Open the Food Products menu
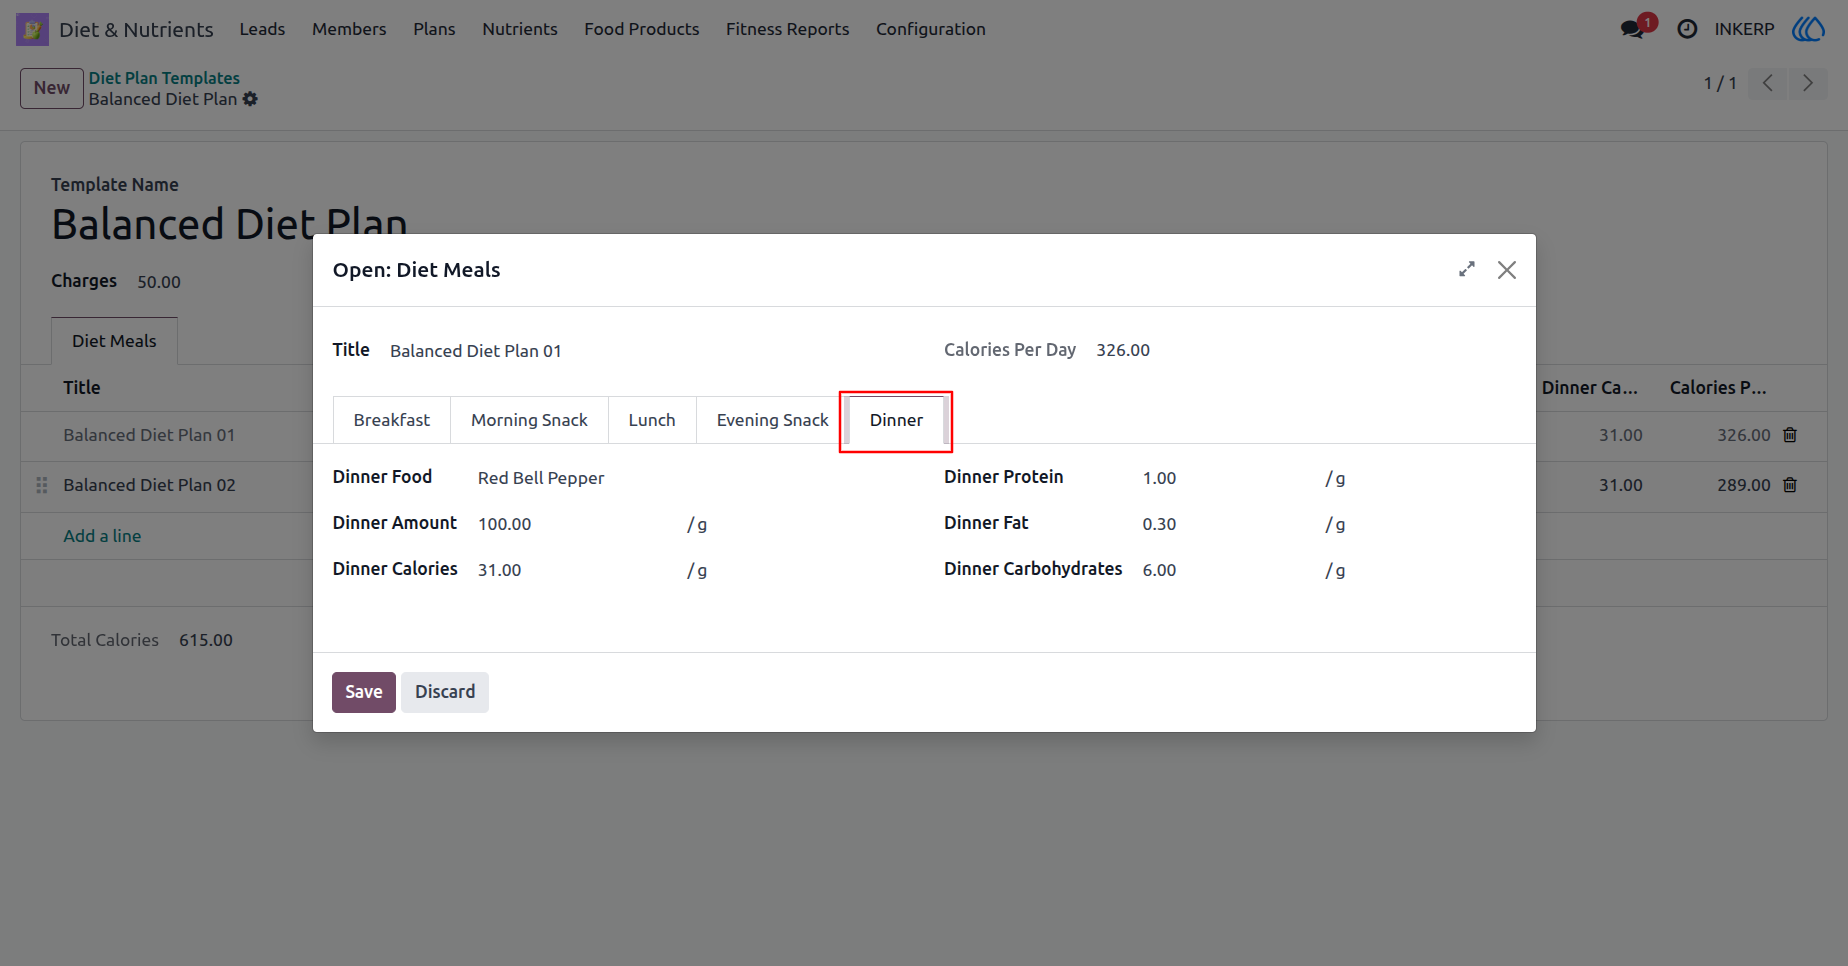The image size is (1848, 966). 642,29
